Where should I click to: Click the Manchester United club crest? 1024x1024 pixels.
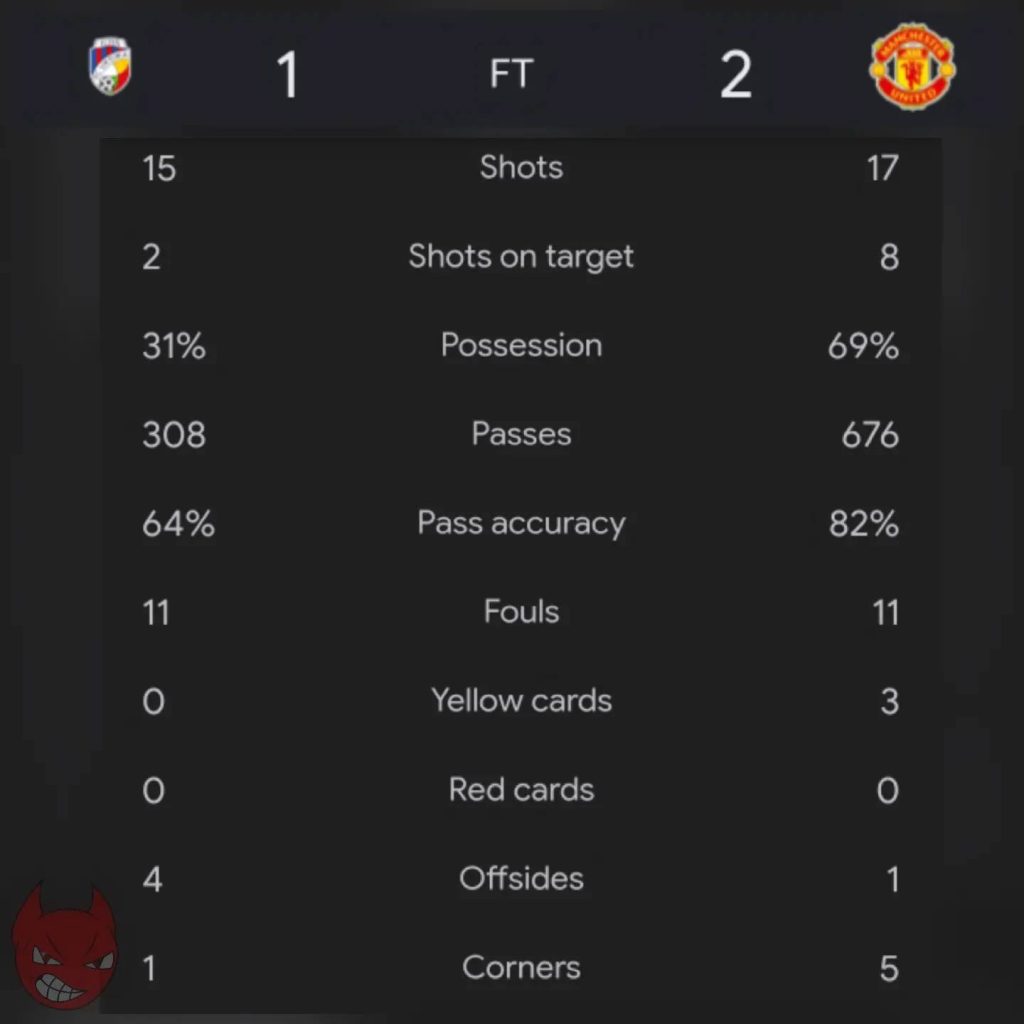pyautogui.click(x=912, y=68)
